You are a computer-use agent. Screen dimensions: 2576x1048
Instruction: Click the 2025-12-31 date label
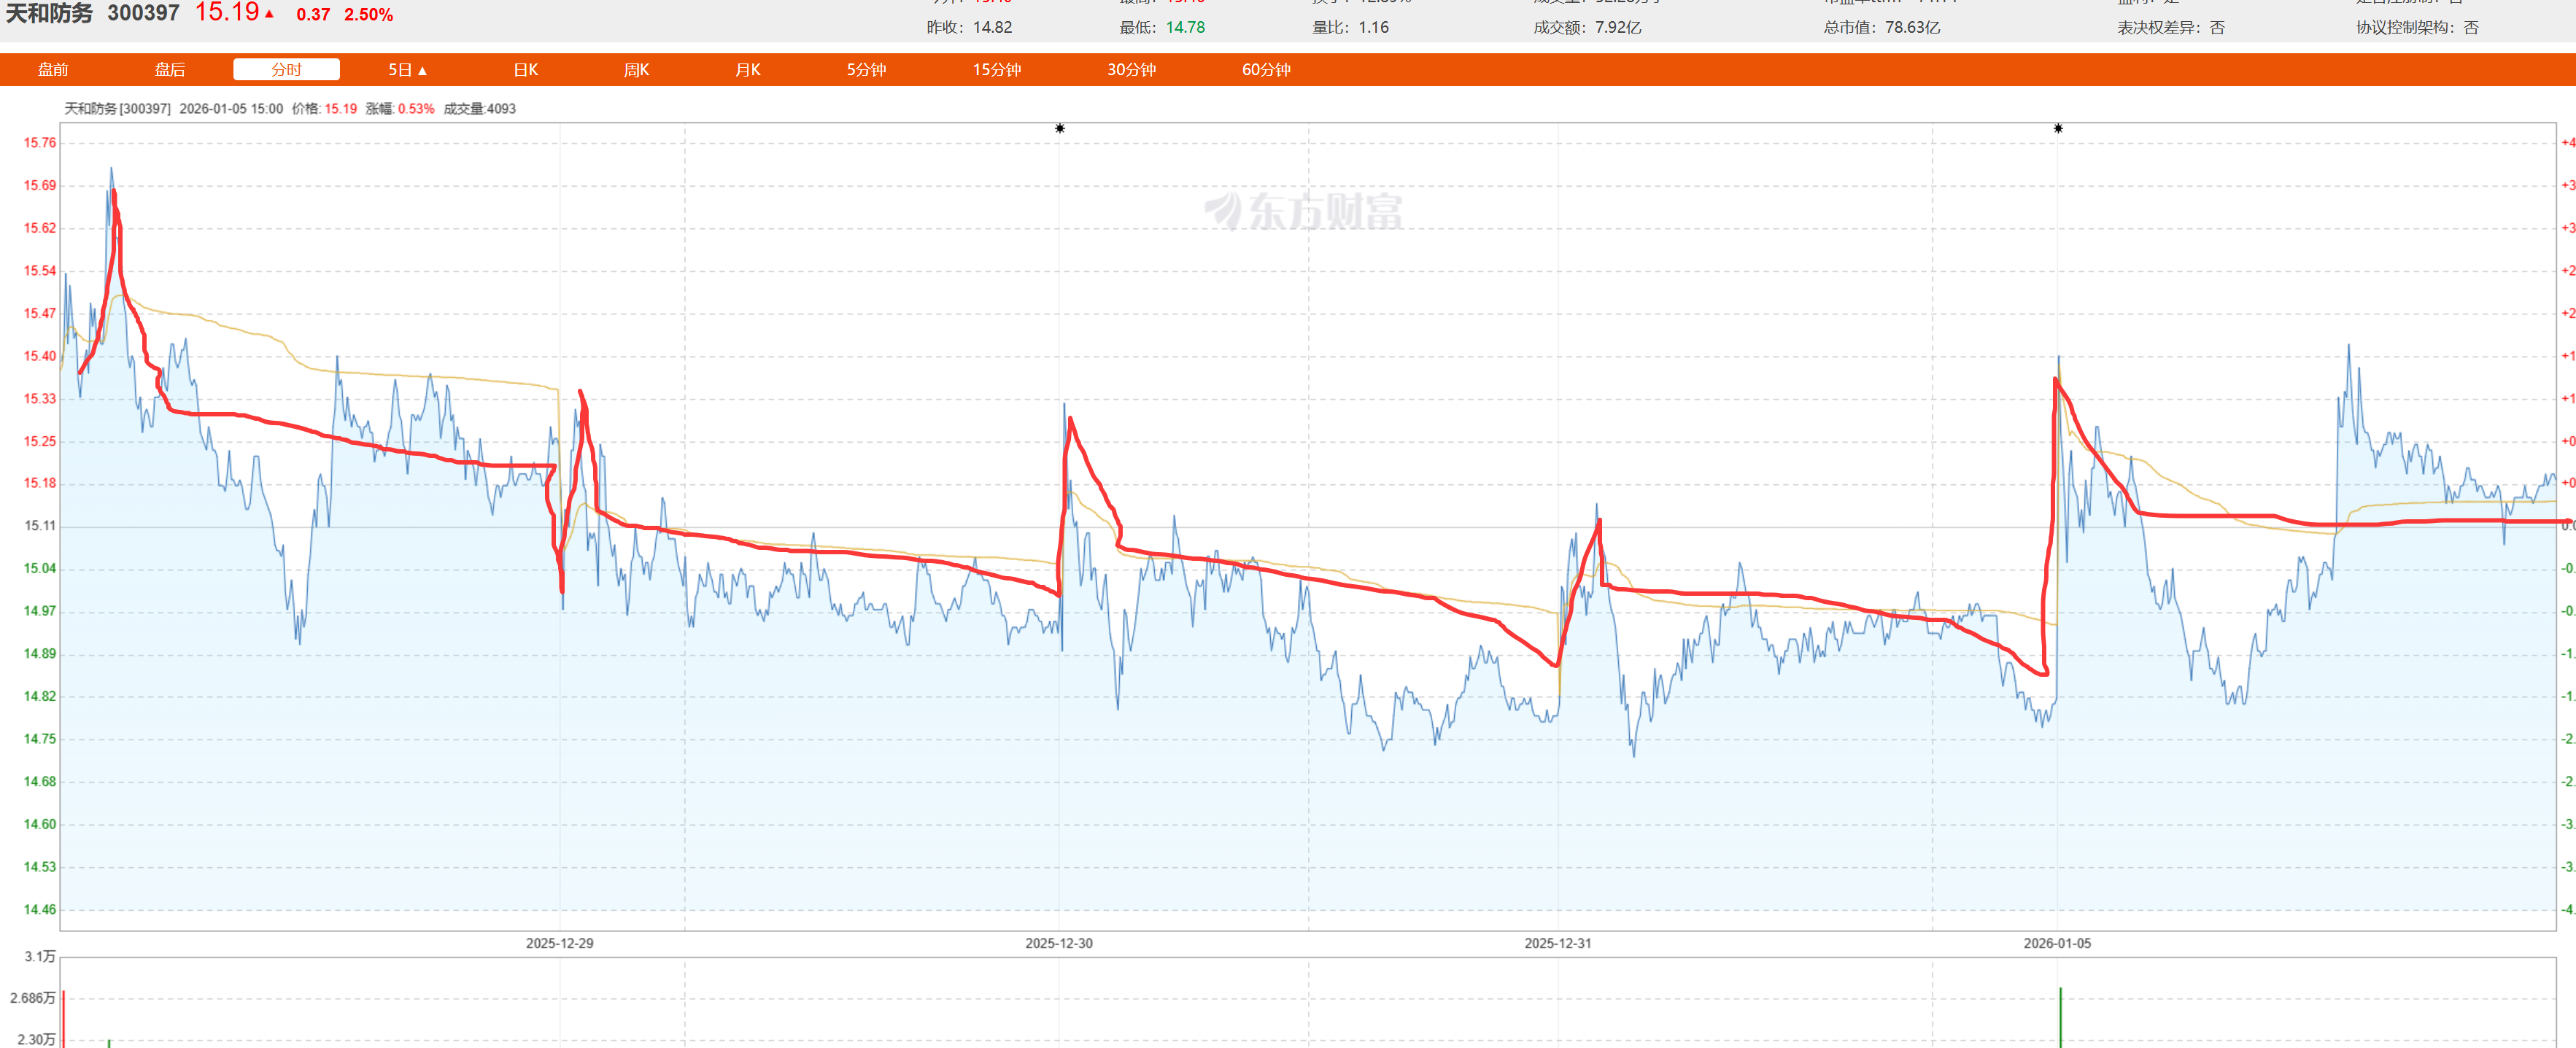point(1557,943)
